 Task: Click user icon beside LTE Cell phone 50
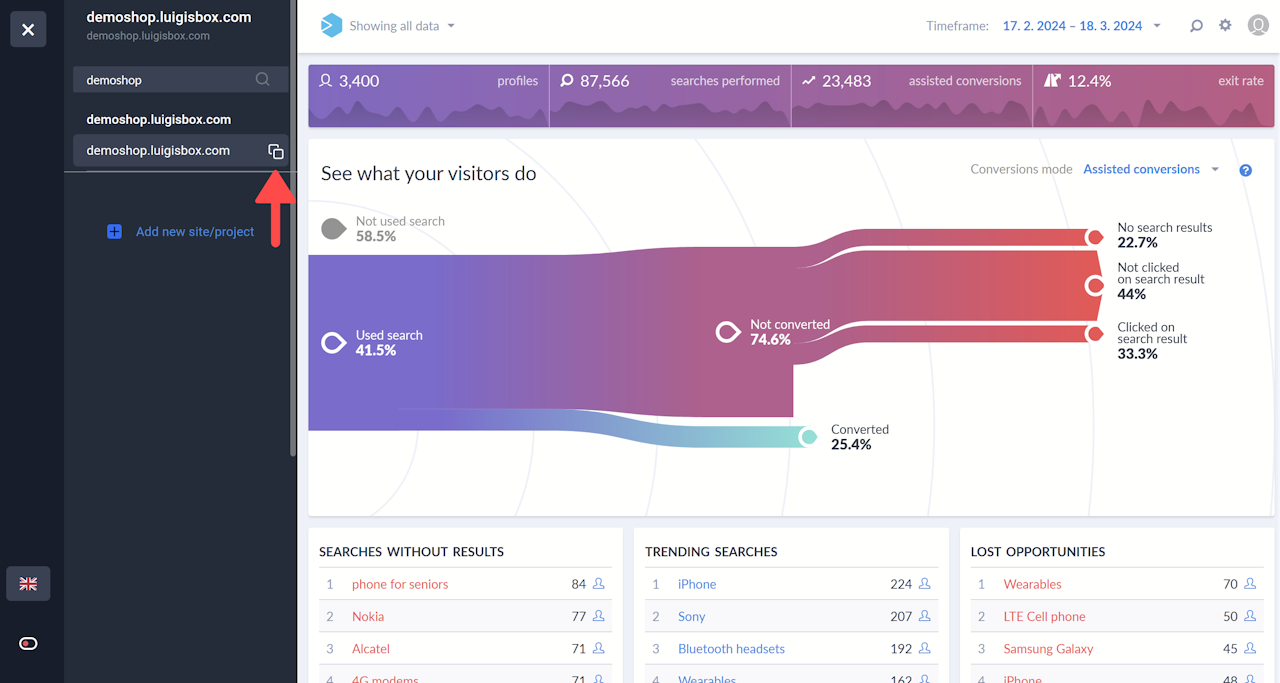1250,615
